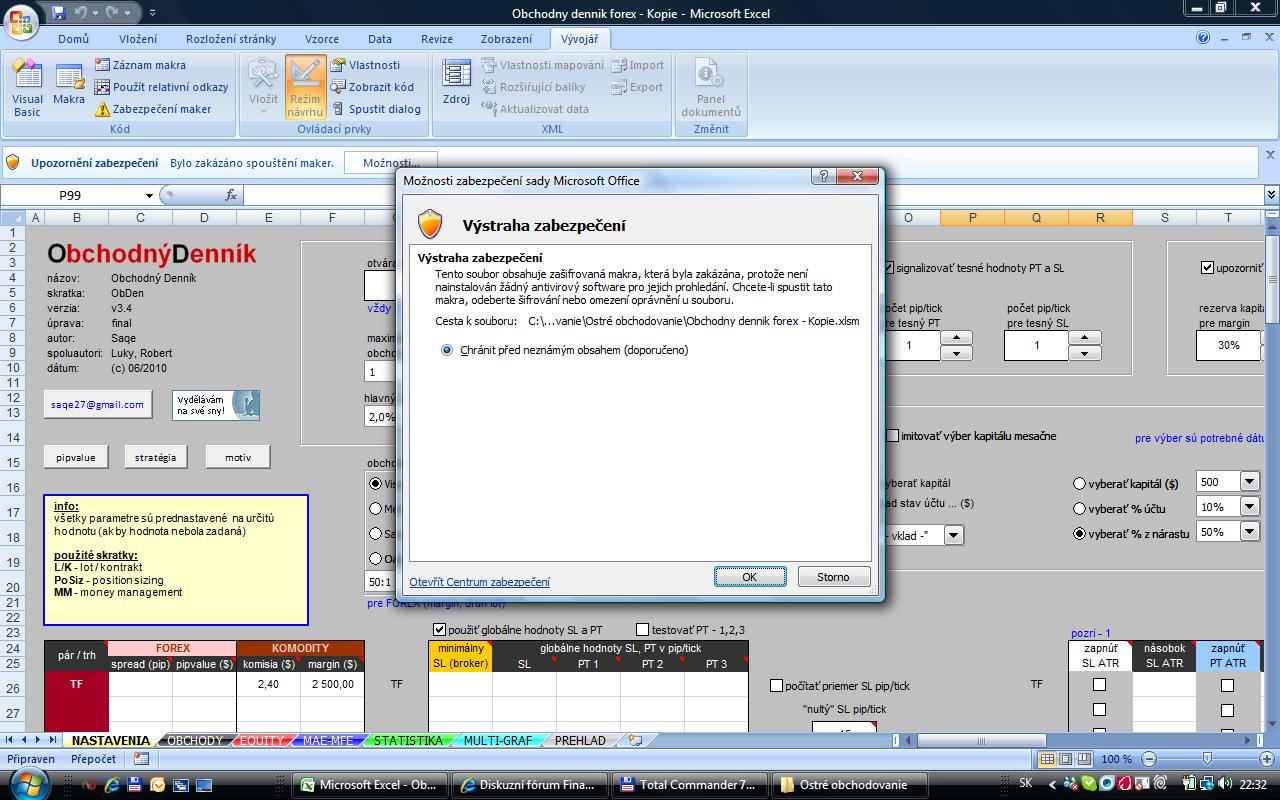Click the dialog help question mark
Viewport: 1280px width, 800px height.
823,177
